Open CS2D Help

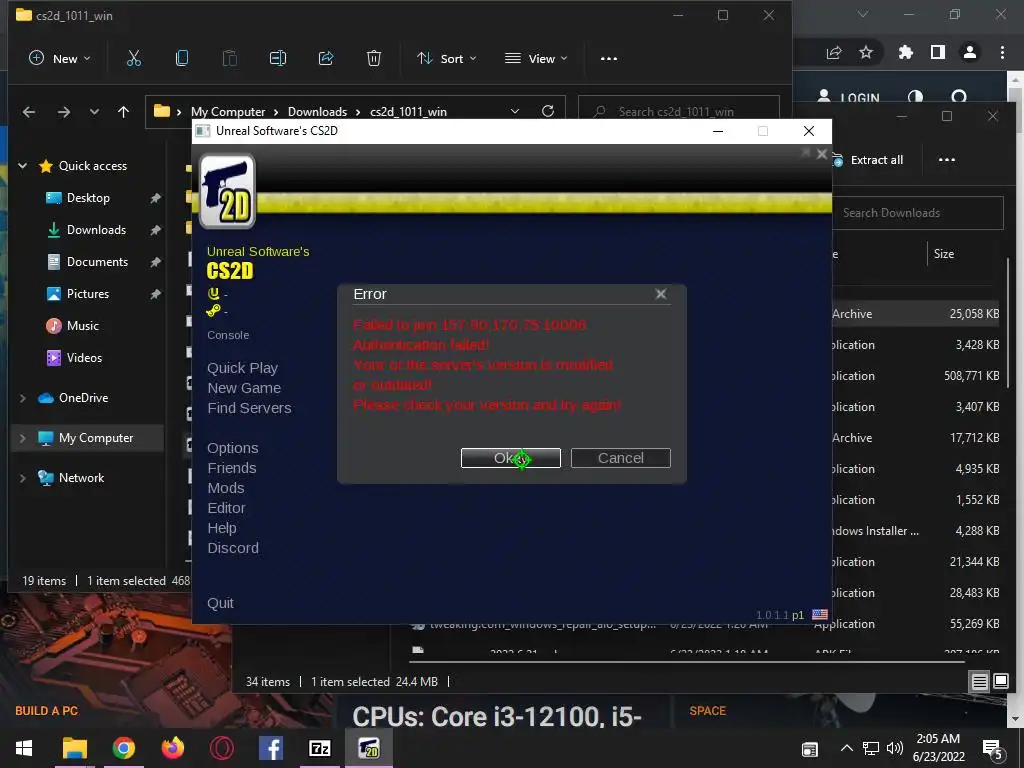coord(221,528)
